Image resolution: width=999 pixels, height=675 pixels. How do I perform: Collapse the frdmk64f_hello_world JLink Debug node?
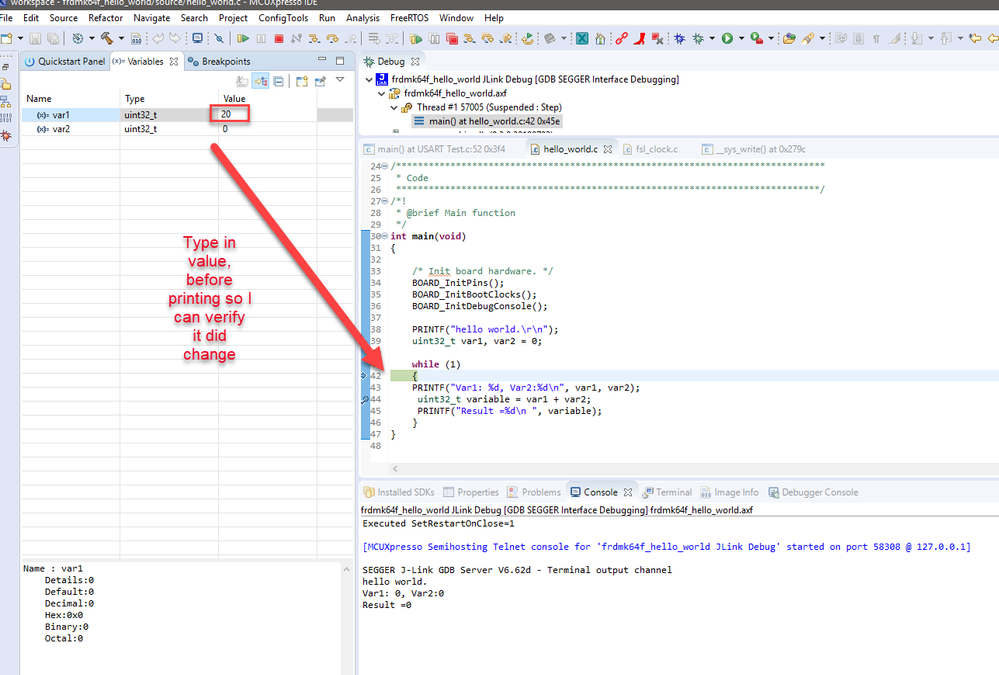tap(369, 80)
